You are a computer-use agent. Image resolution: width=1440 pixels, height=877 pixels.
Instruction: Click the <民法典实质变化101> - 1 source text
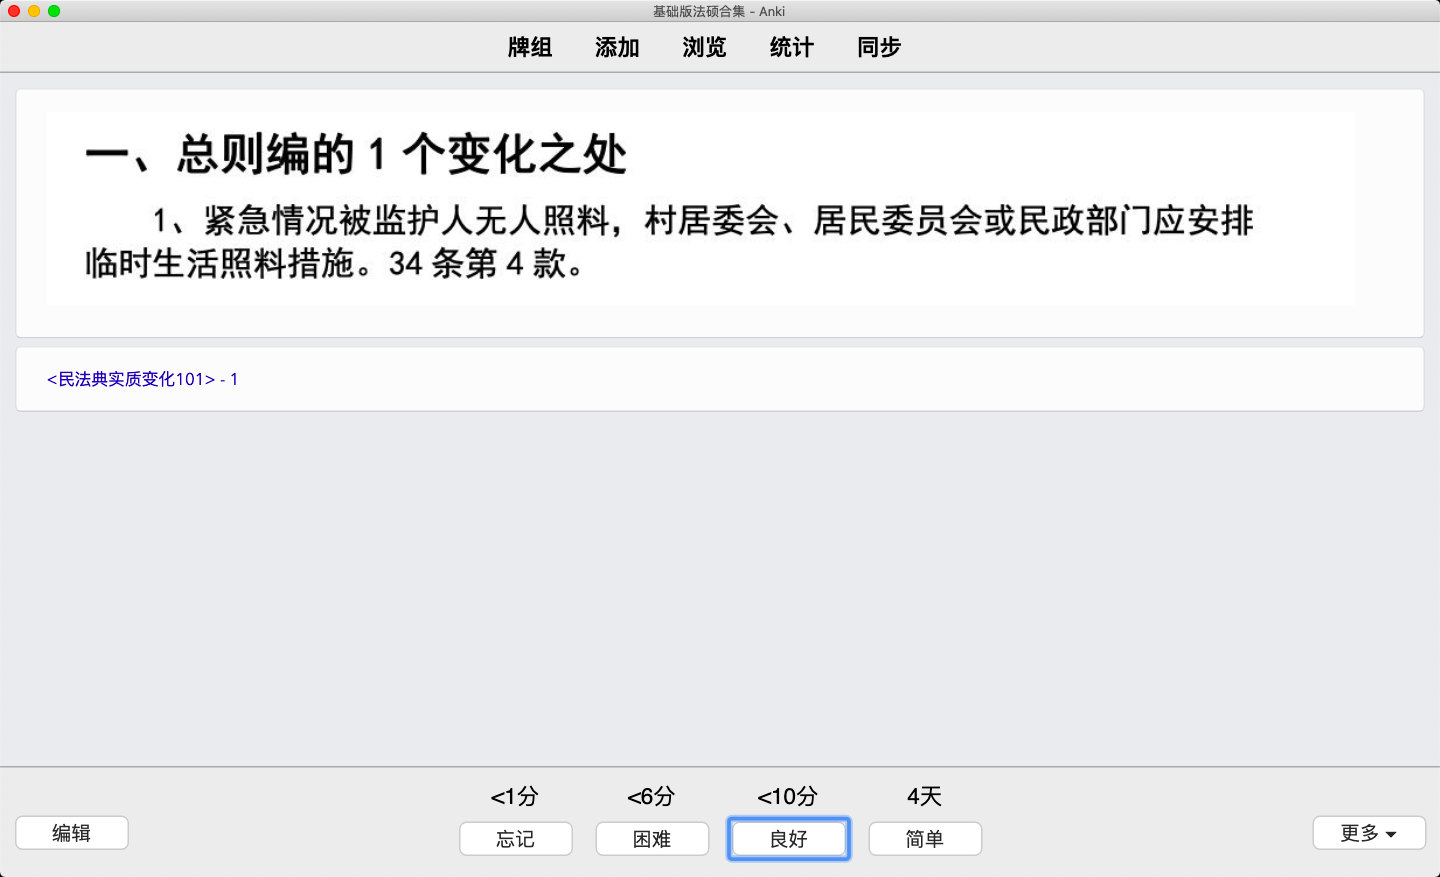point(143,379)
